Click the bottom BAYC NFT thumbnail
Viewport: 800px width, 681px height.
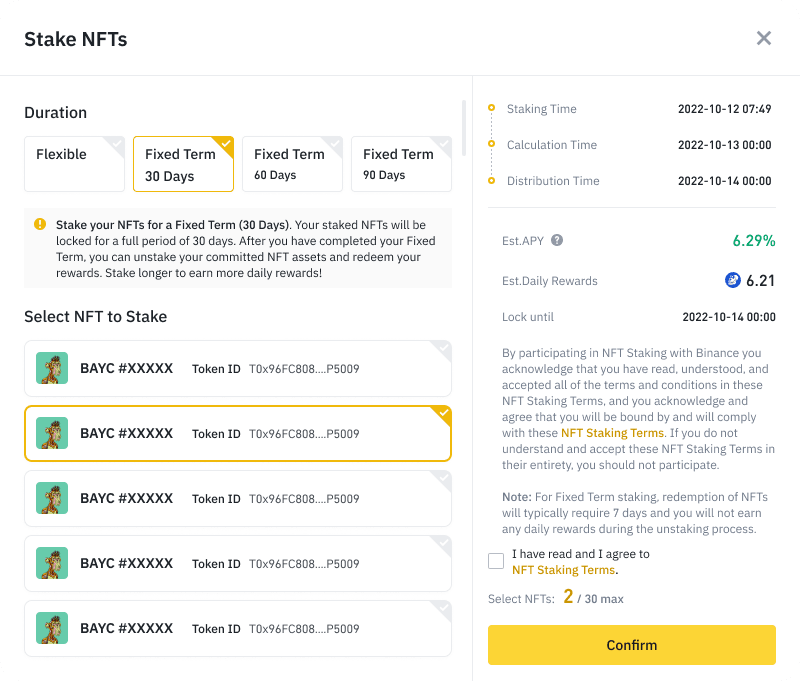coord(51,628)
